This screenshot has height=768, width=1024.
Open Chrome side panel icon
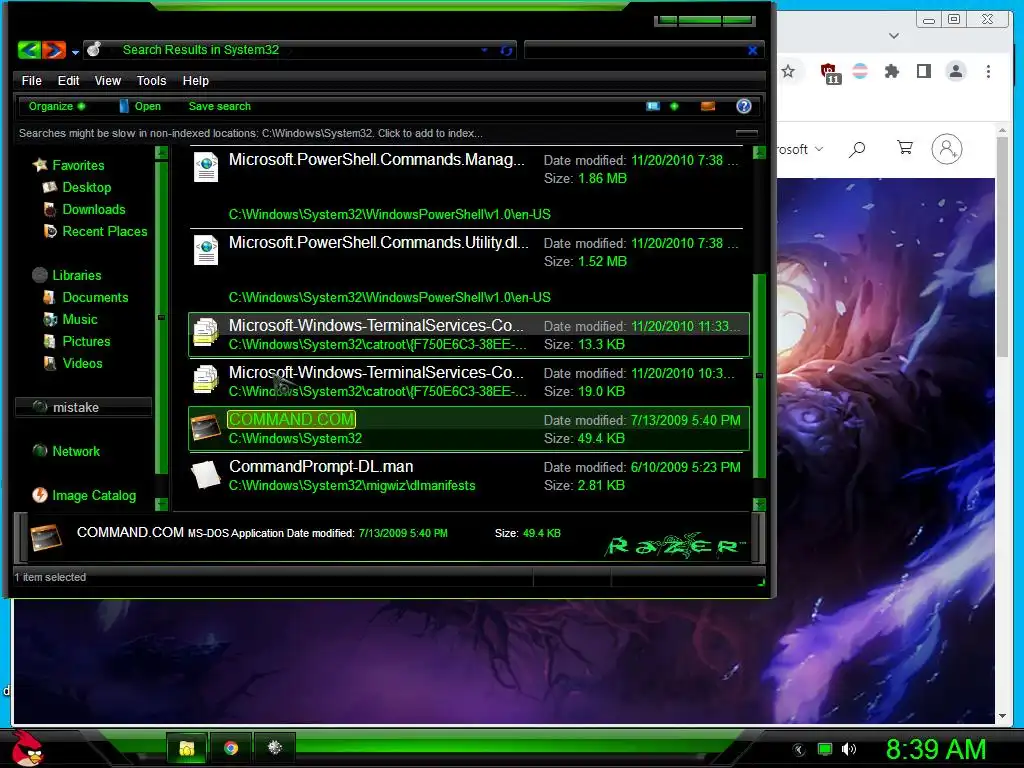tap(923, 71)
